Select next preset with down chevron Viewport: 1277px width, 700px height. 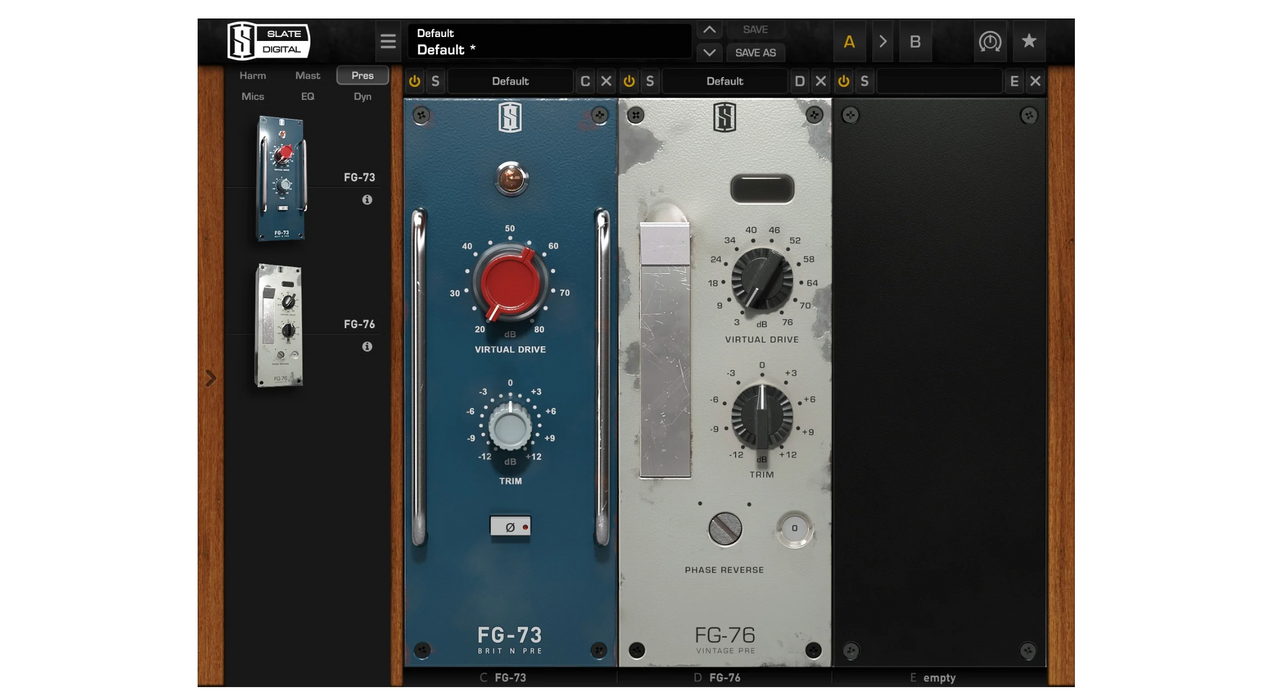[x=709, y=53]
